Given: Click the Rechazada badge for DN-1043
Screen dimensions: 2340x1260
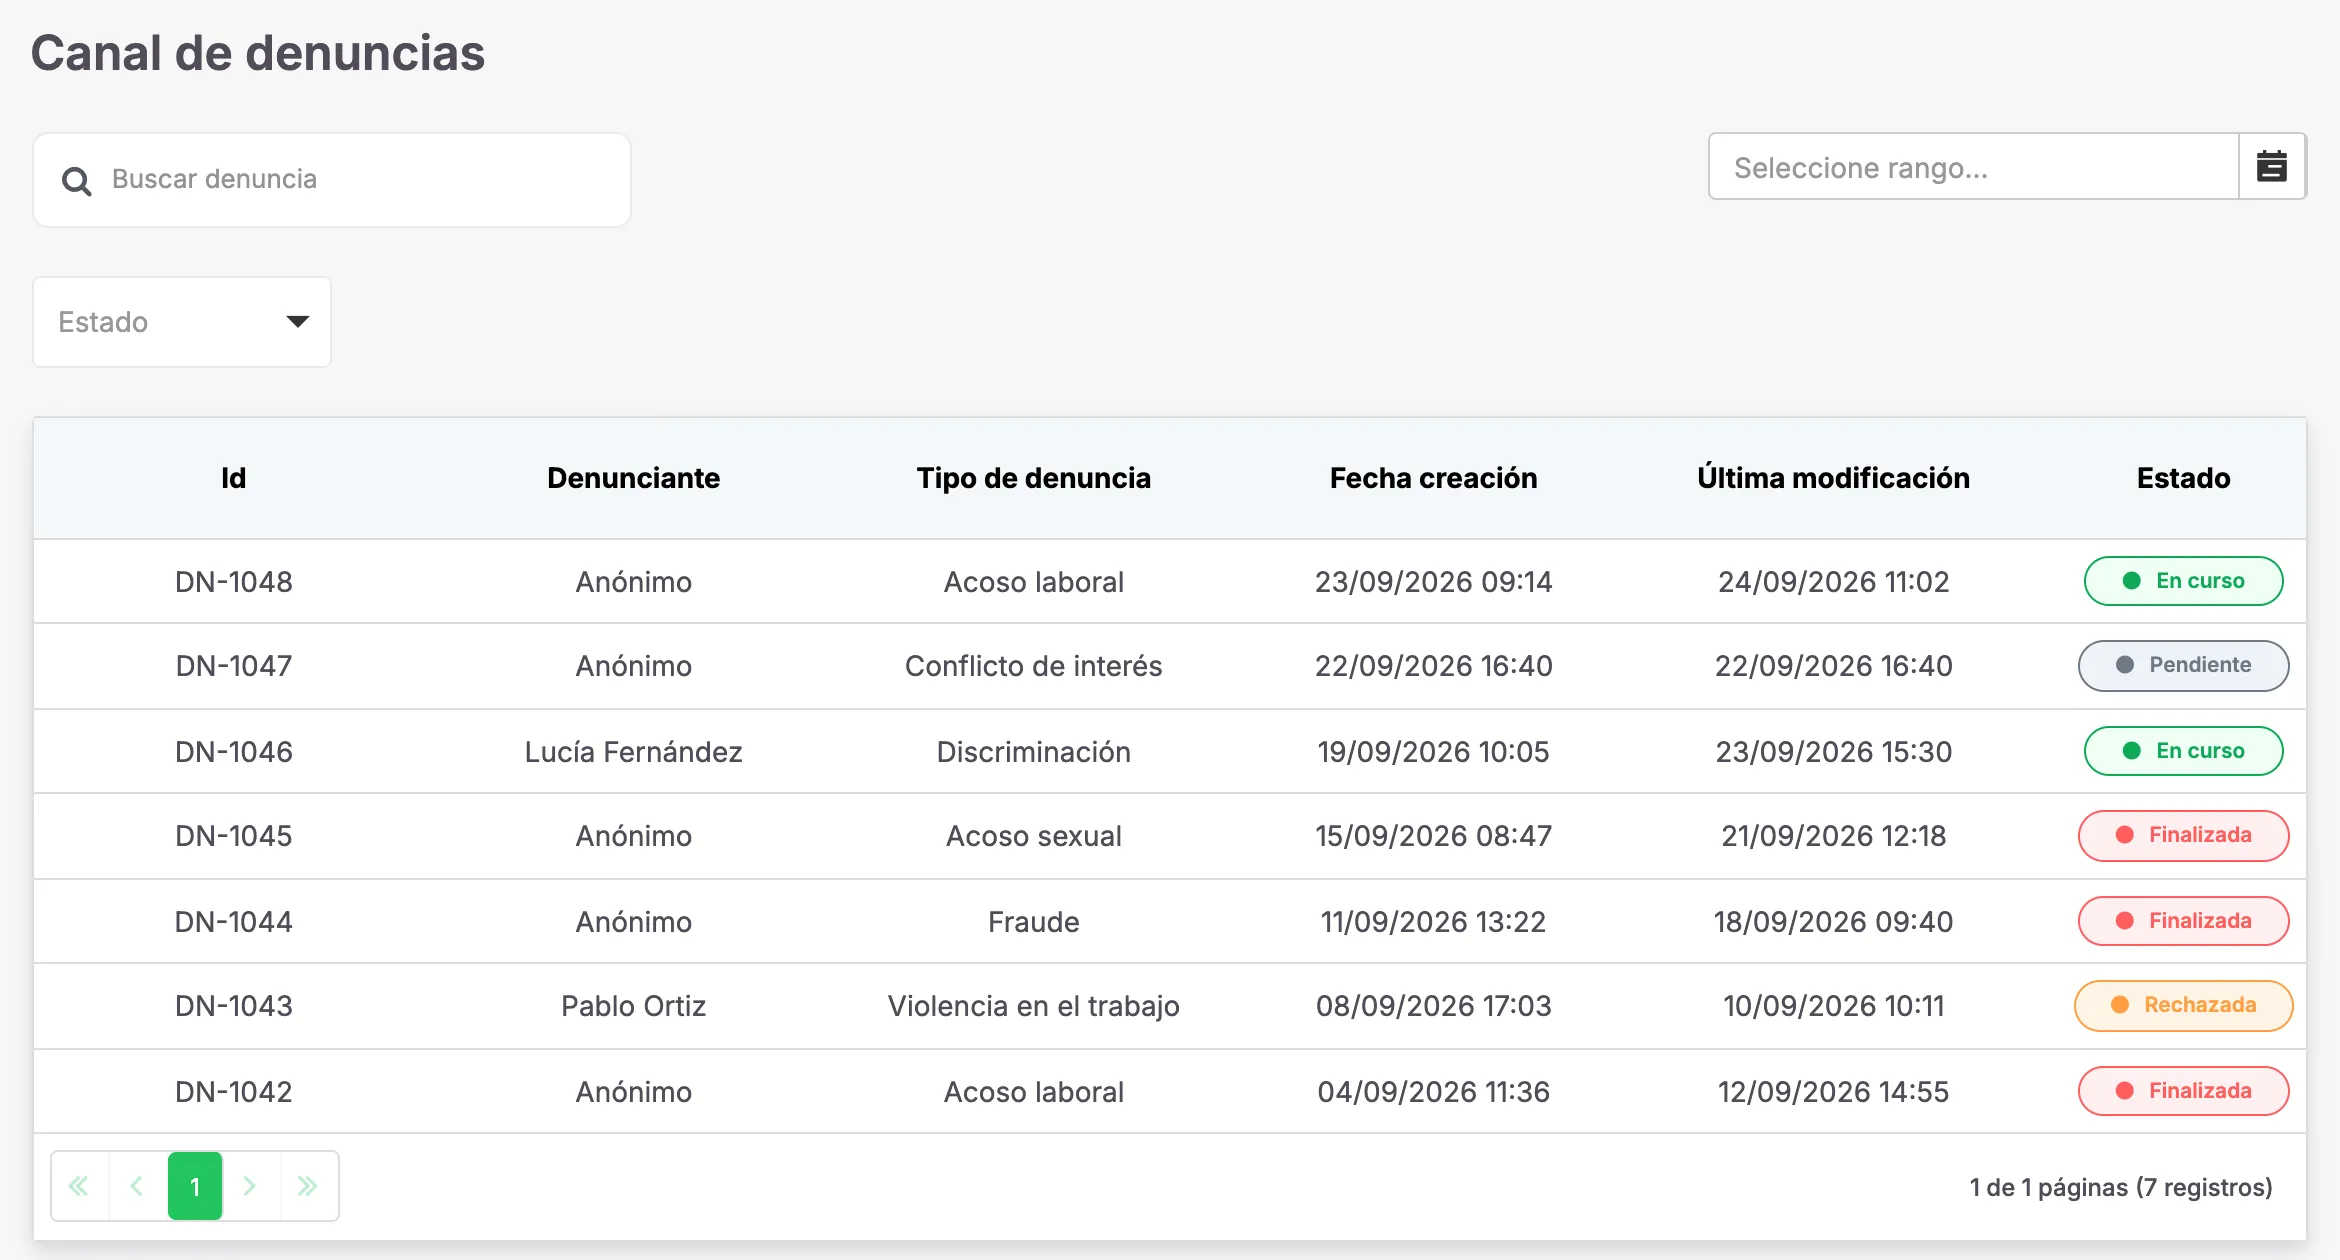Looking at the screenshot, I should coord(2184,1006).
